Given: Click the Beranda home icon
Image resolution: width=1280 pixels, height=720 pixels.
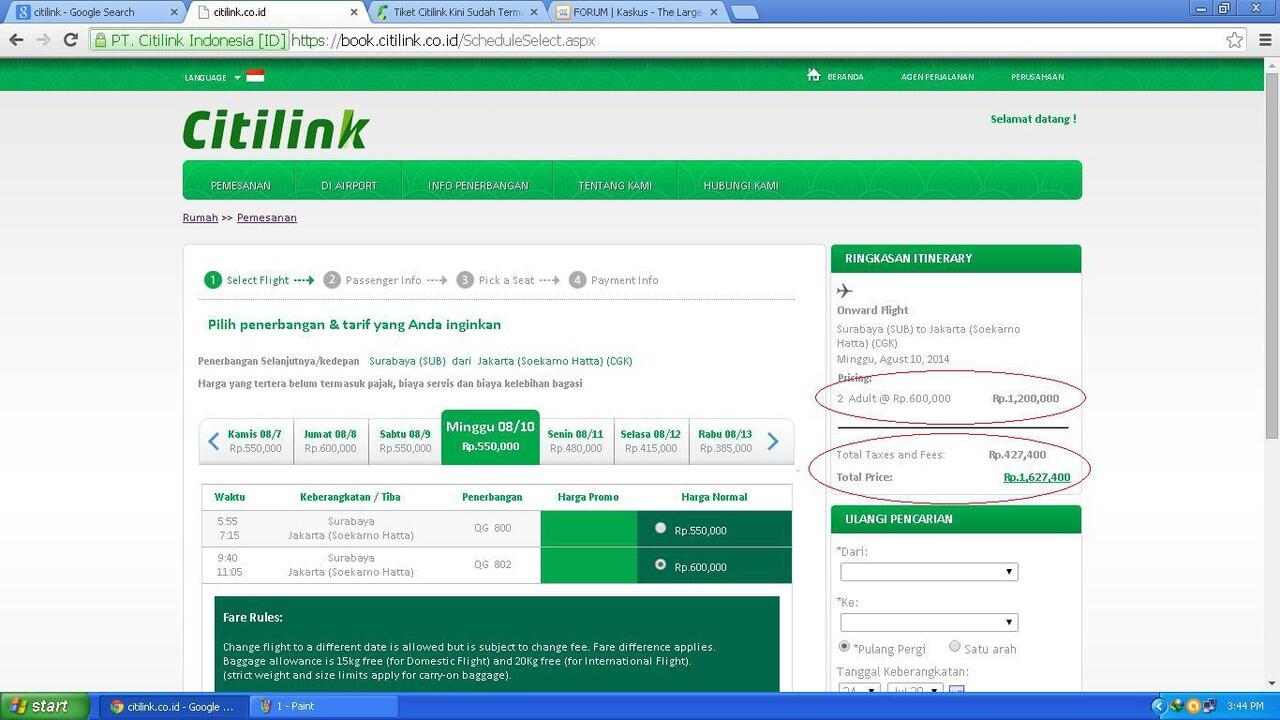Looking at the screenshot, I should (814, 75).
